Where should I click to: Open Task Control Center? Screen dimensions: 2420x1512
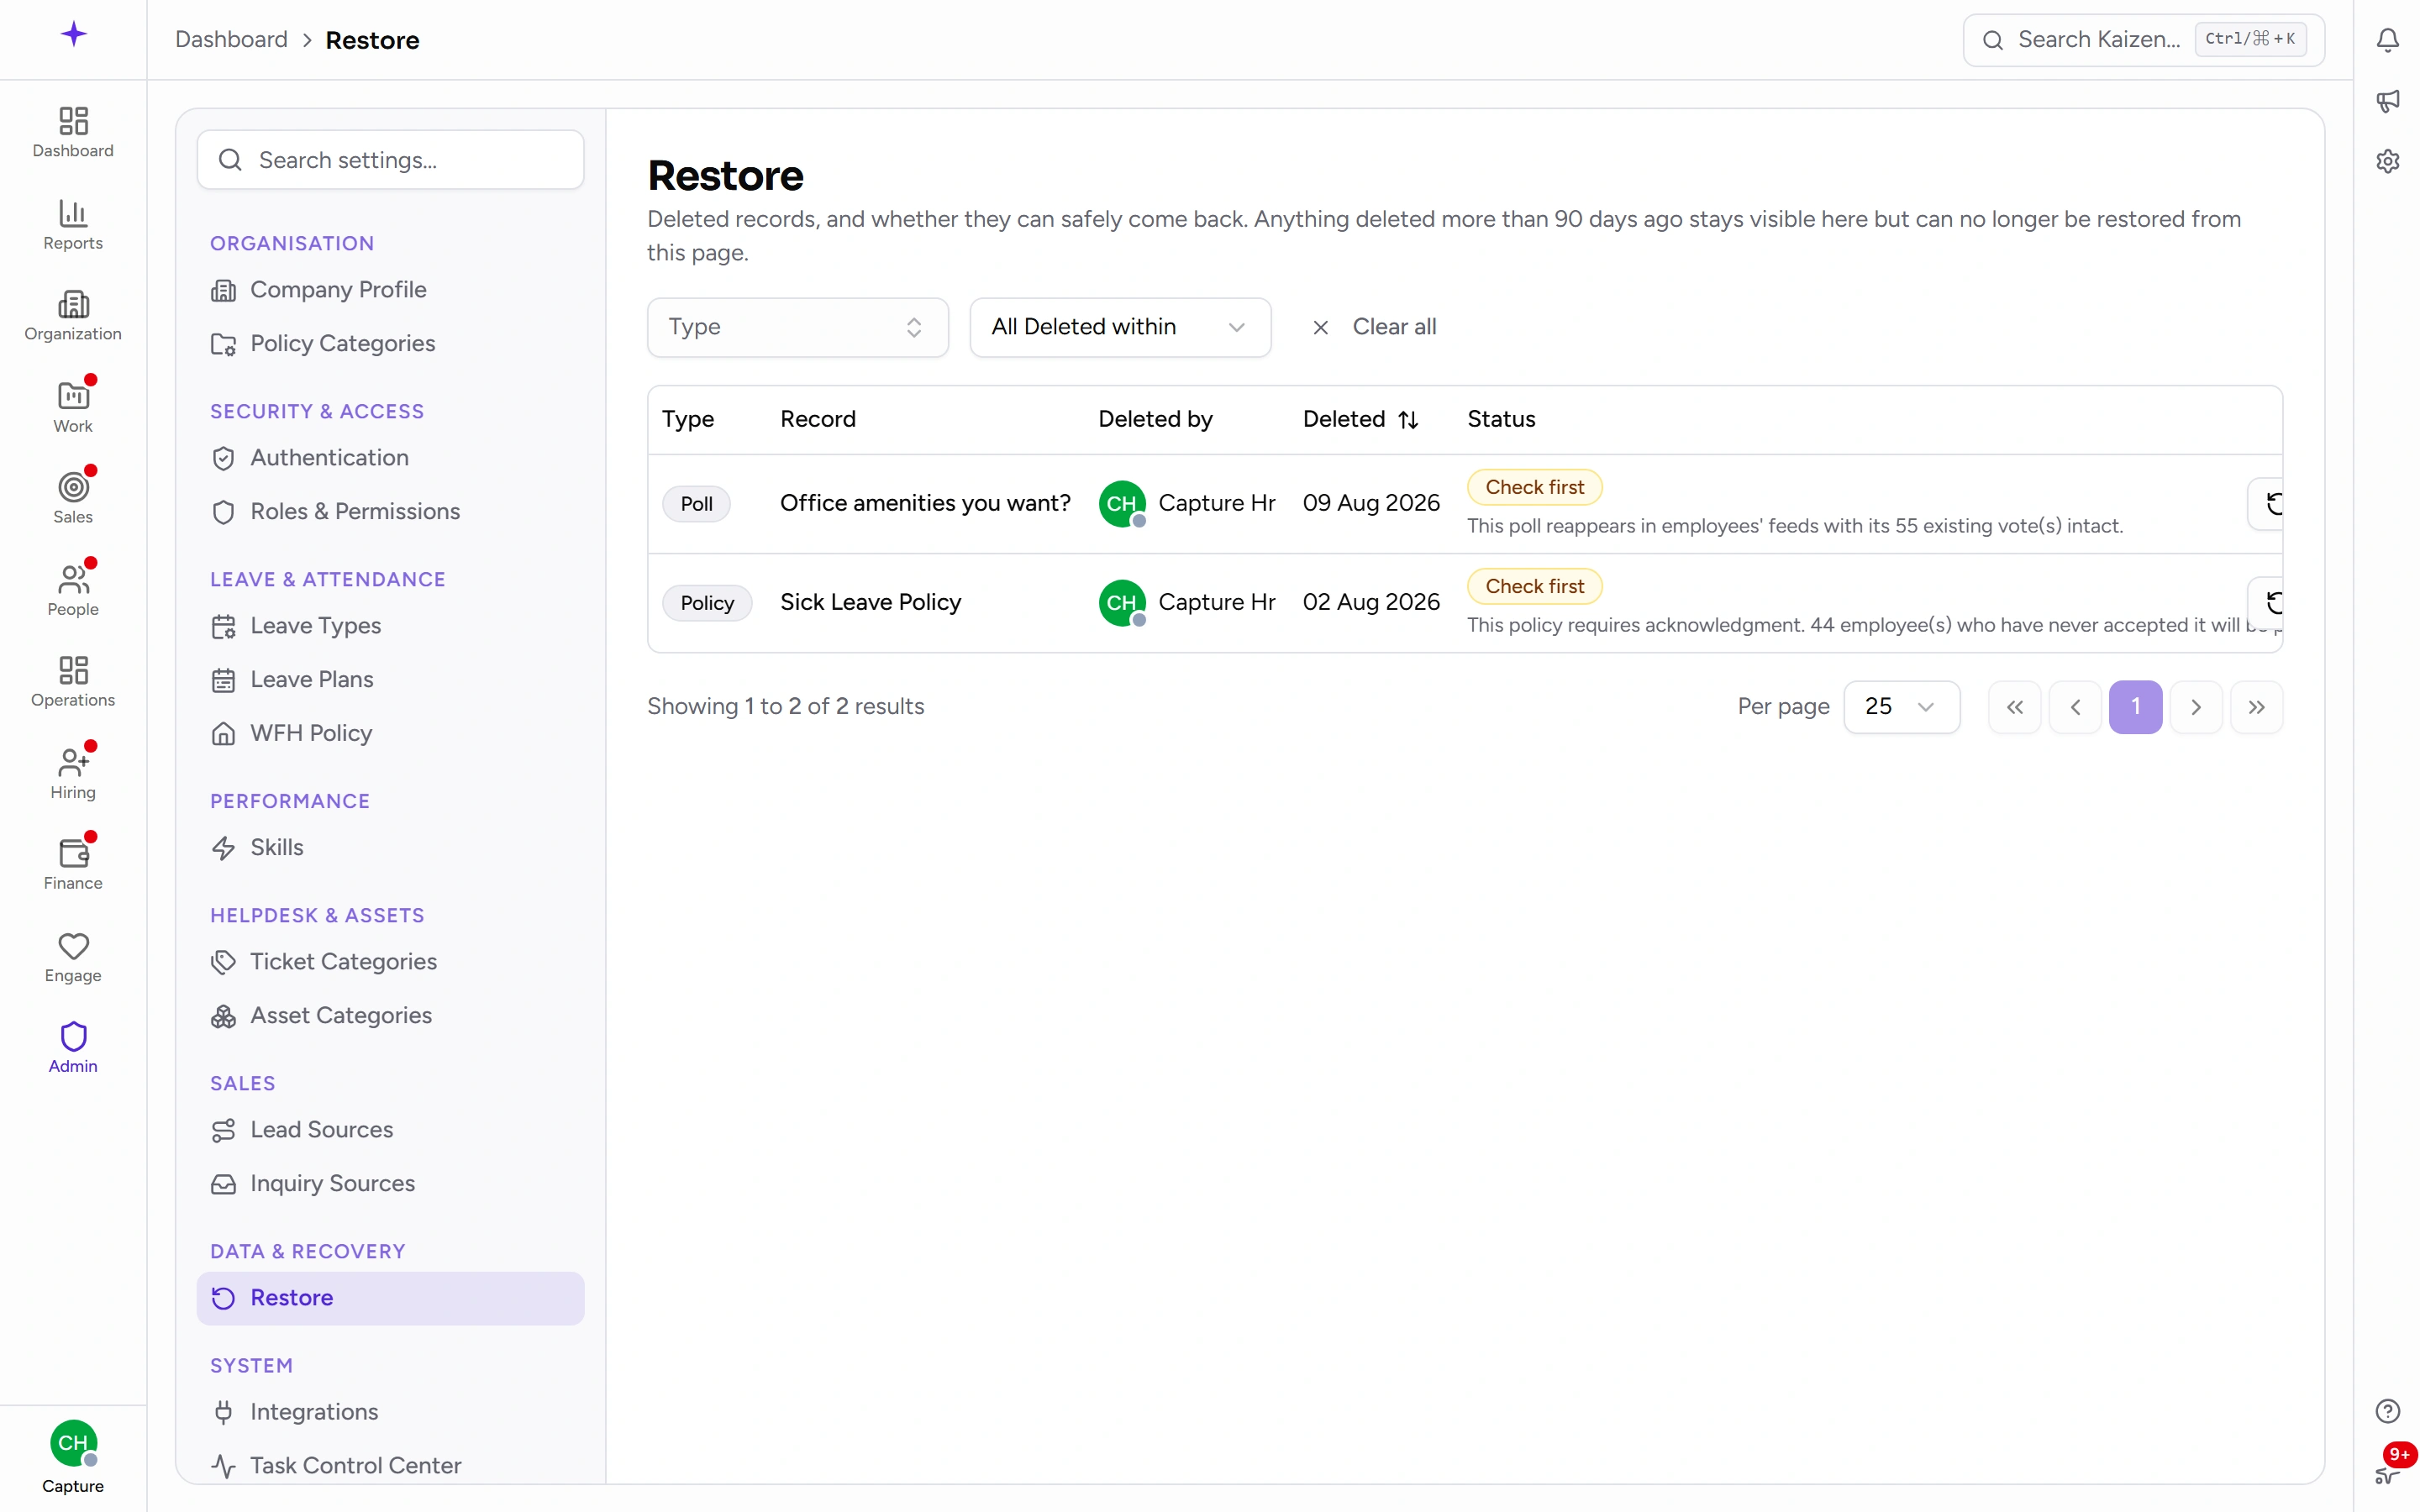coord(390,1466)
